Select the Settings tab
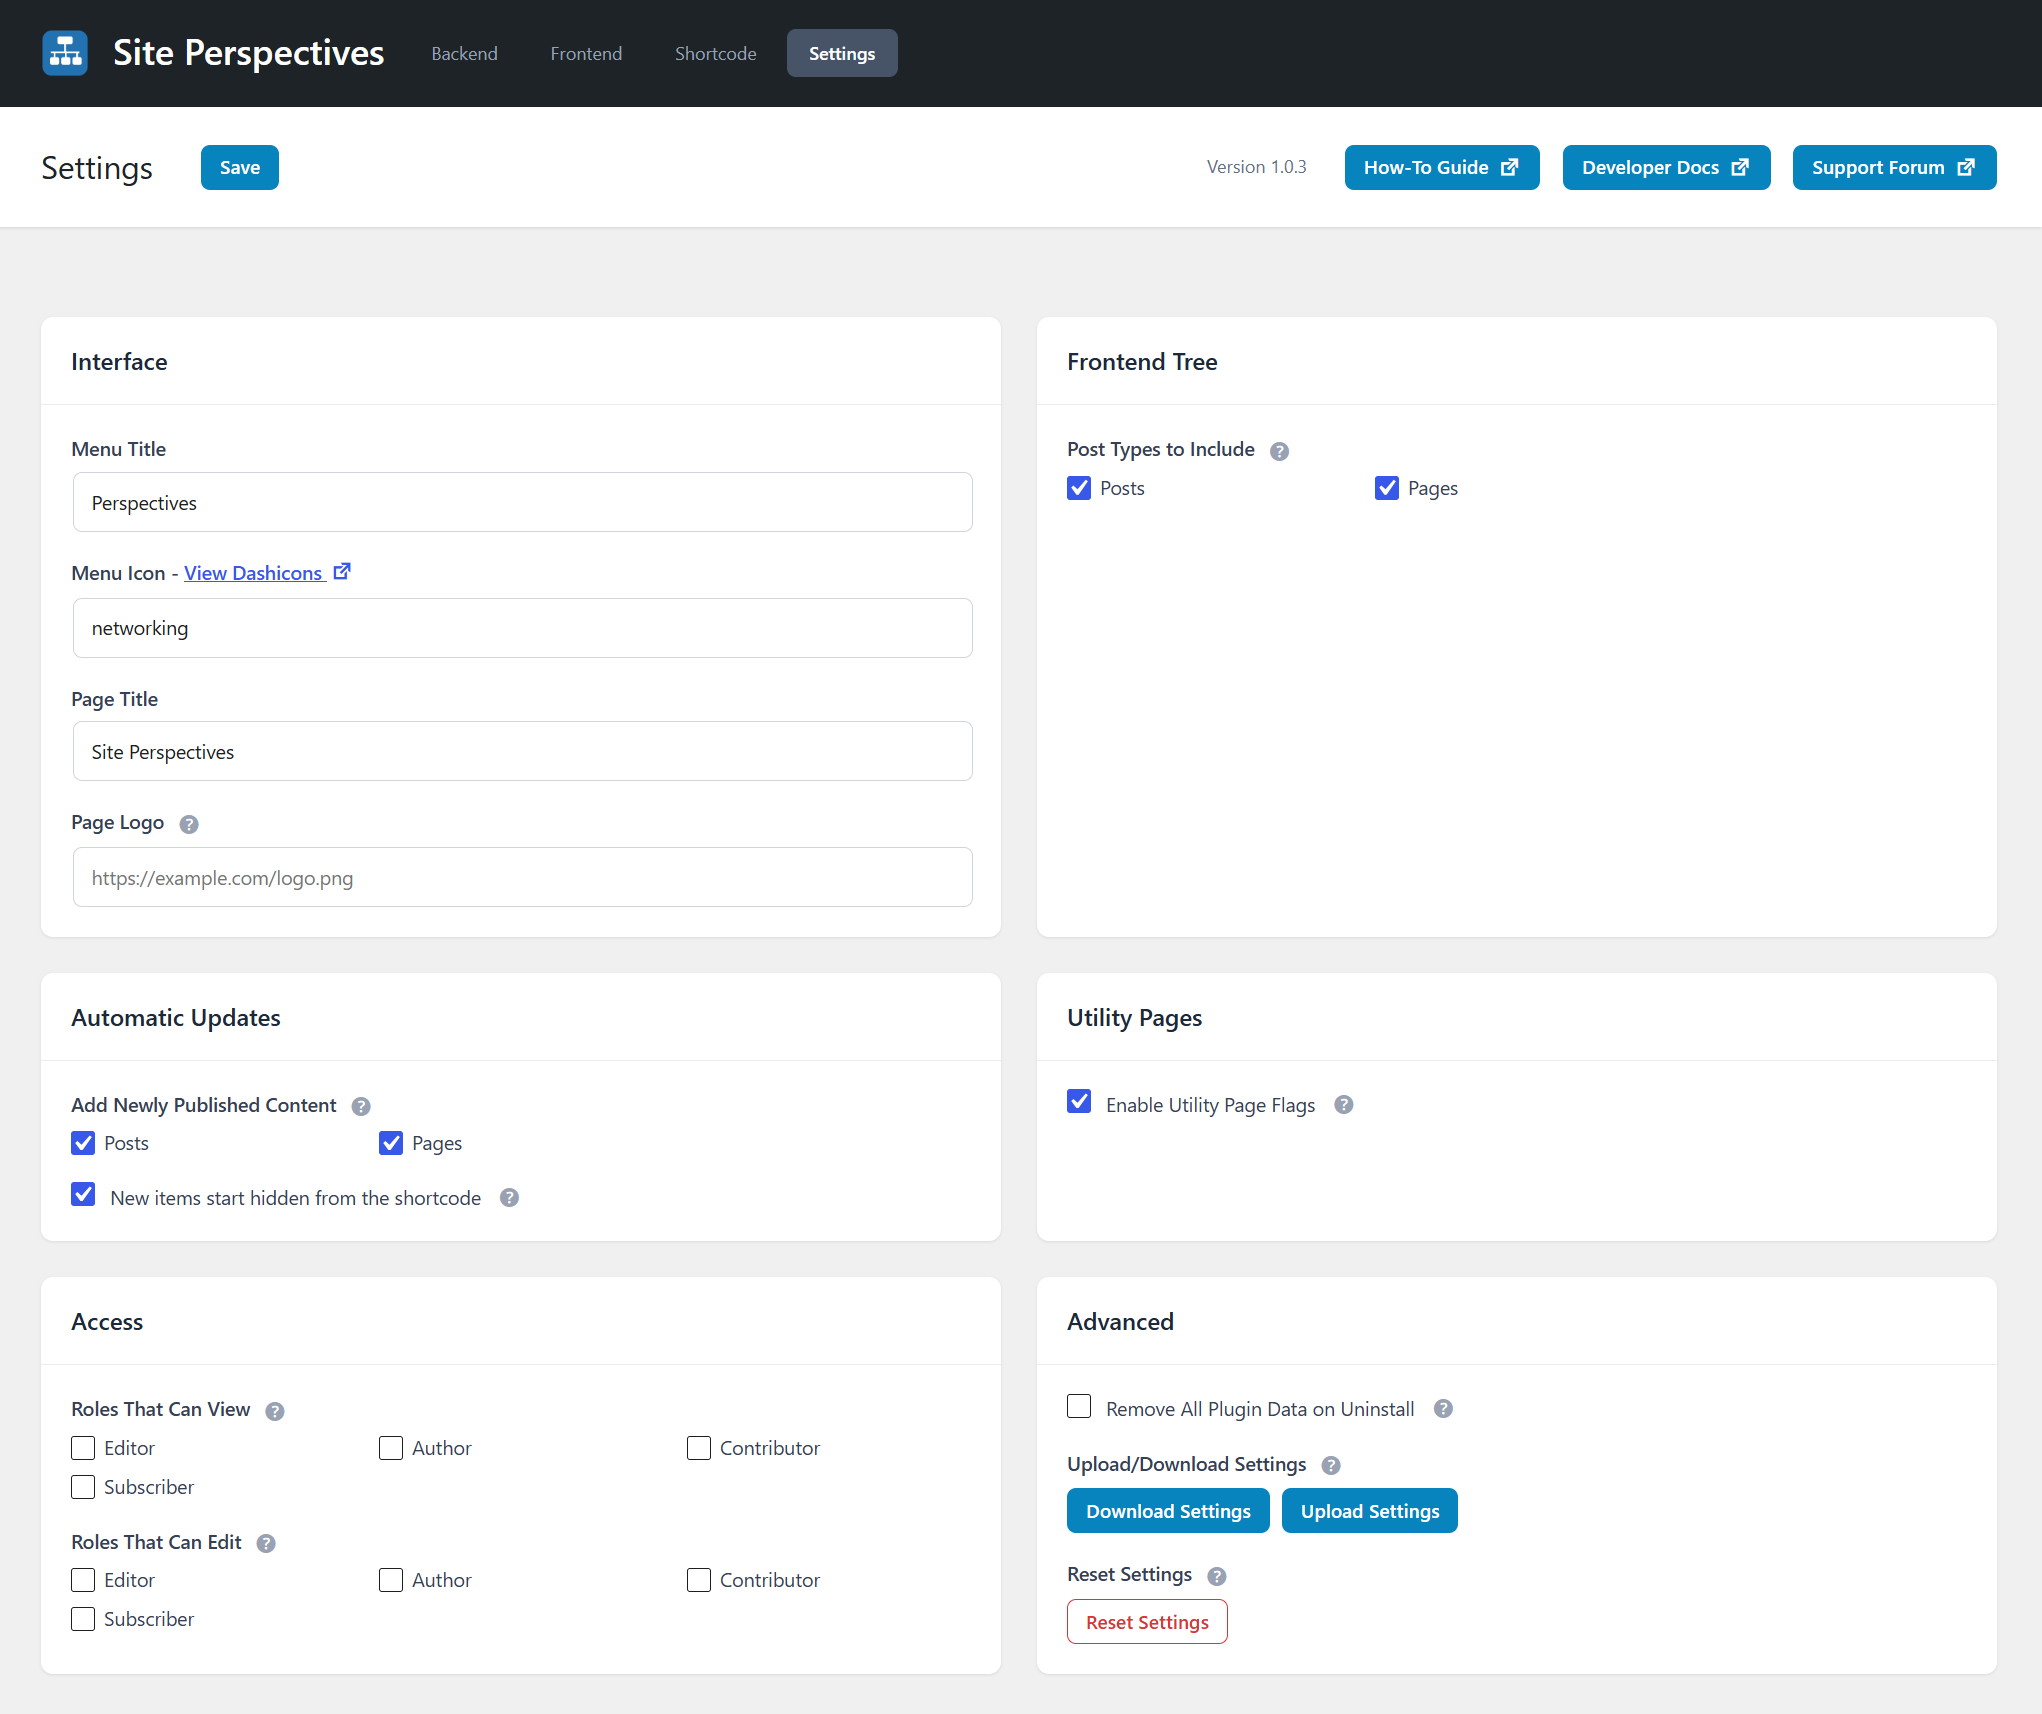 click(x=842, y=53)
